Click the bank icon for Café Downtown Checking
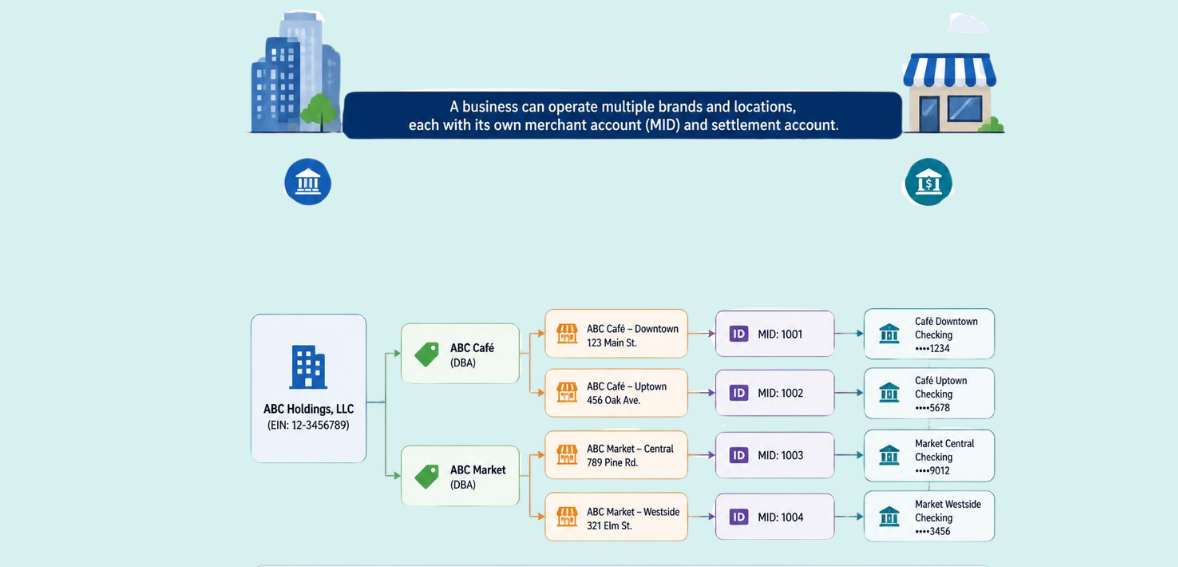1178x567 pixels. pos(889,333)
